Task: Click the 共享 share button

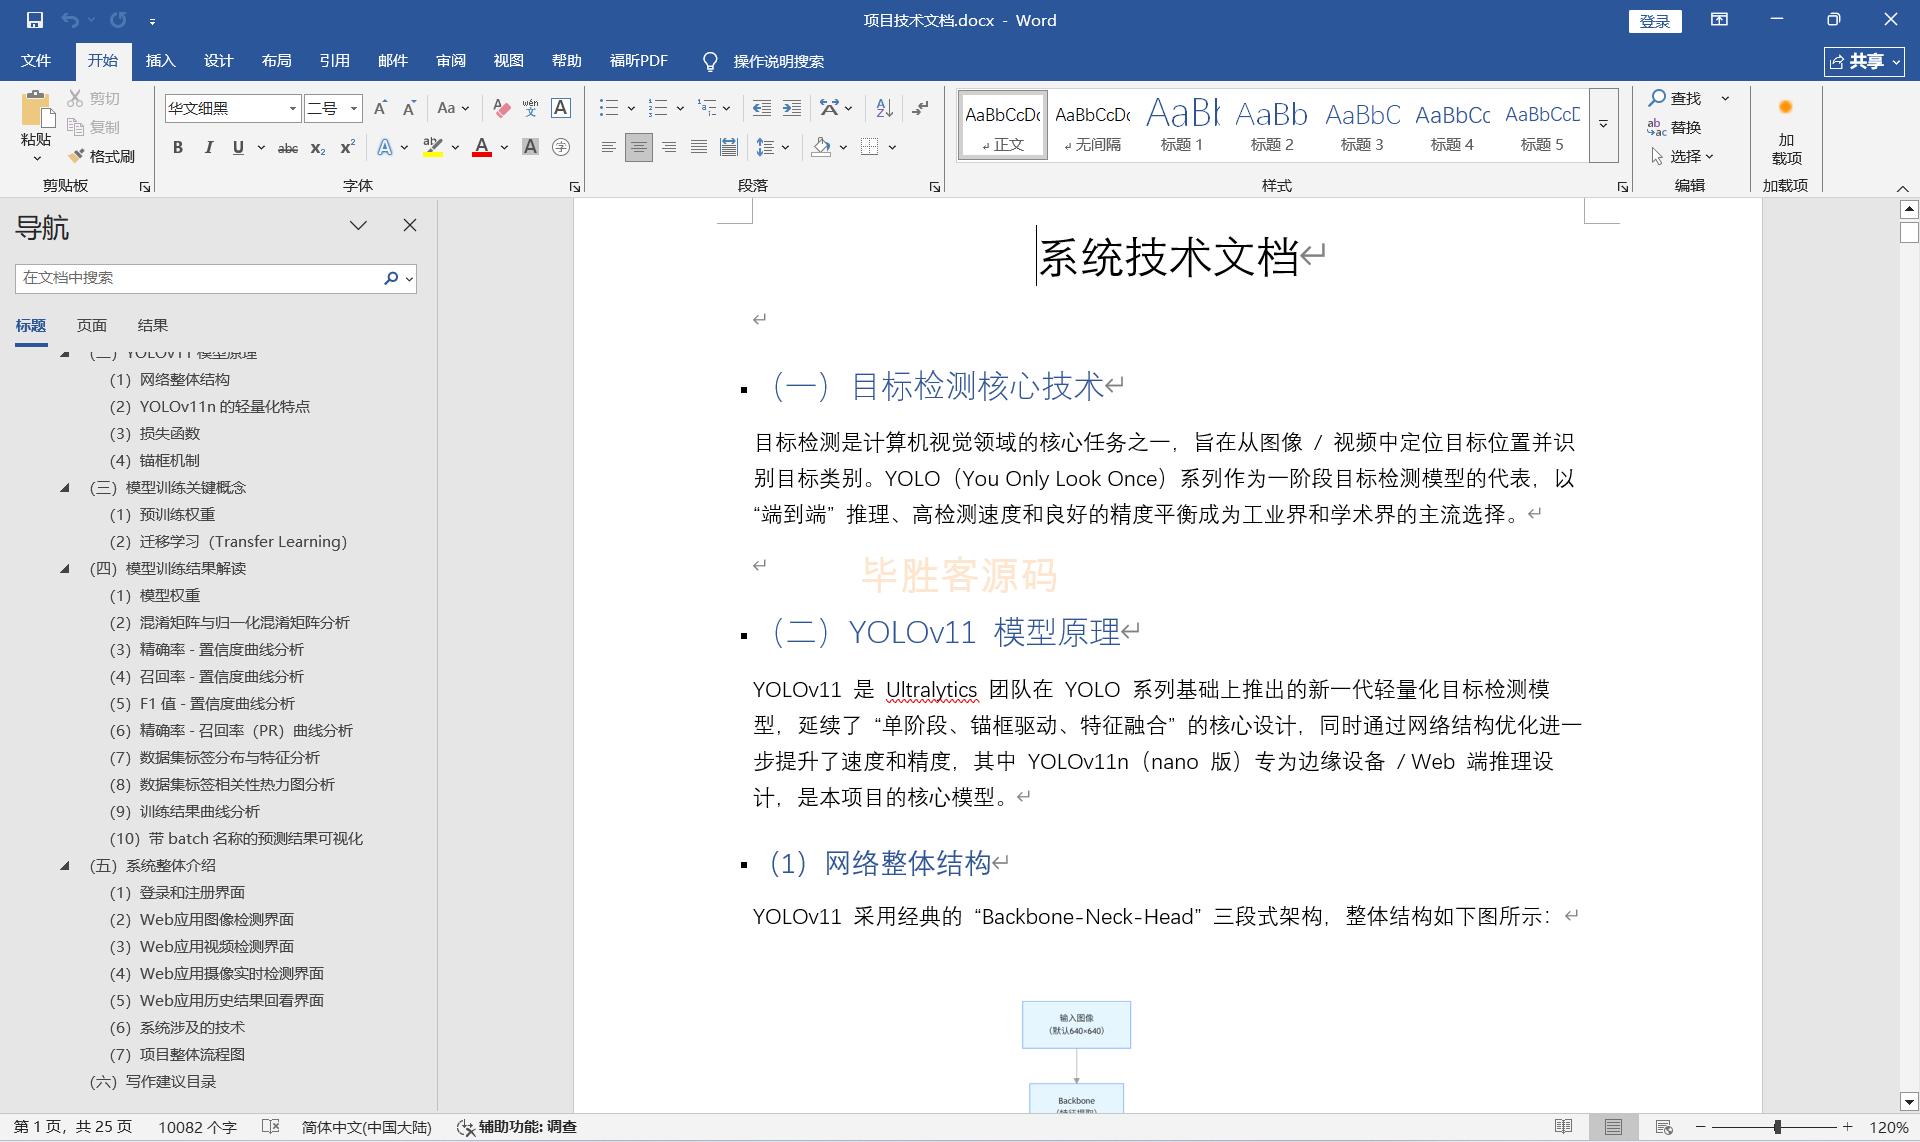Action: click(x=1863, y=61)
